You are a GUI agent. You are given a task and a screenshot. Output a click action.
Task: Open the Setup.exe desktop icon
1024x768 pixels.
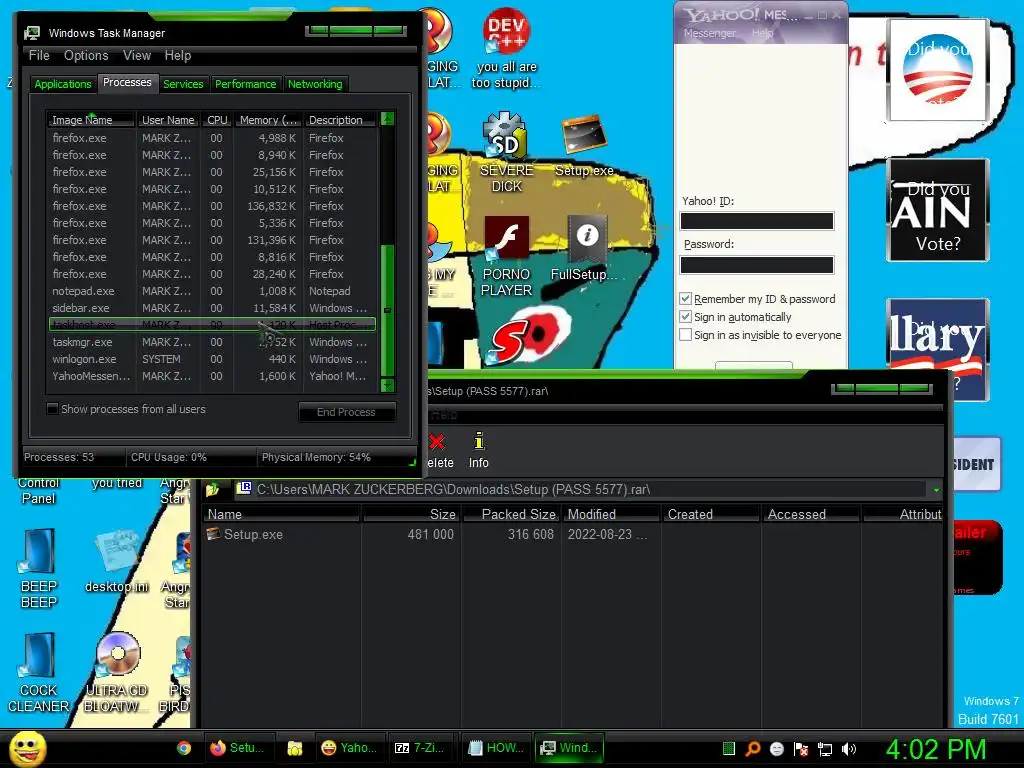(x=584, y=135)
